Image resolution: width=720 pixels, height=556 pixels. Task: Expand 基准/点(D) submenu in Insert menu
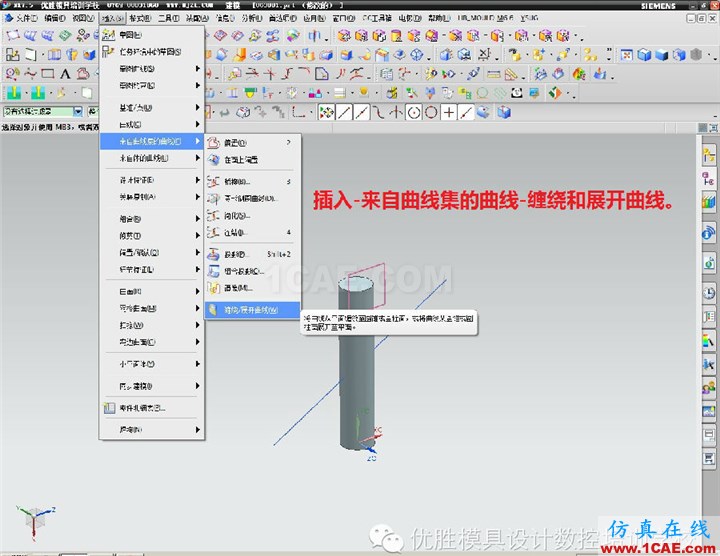tap(152, 107)
